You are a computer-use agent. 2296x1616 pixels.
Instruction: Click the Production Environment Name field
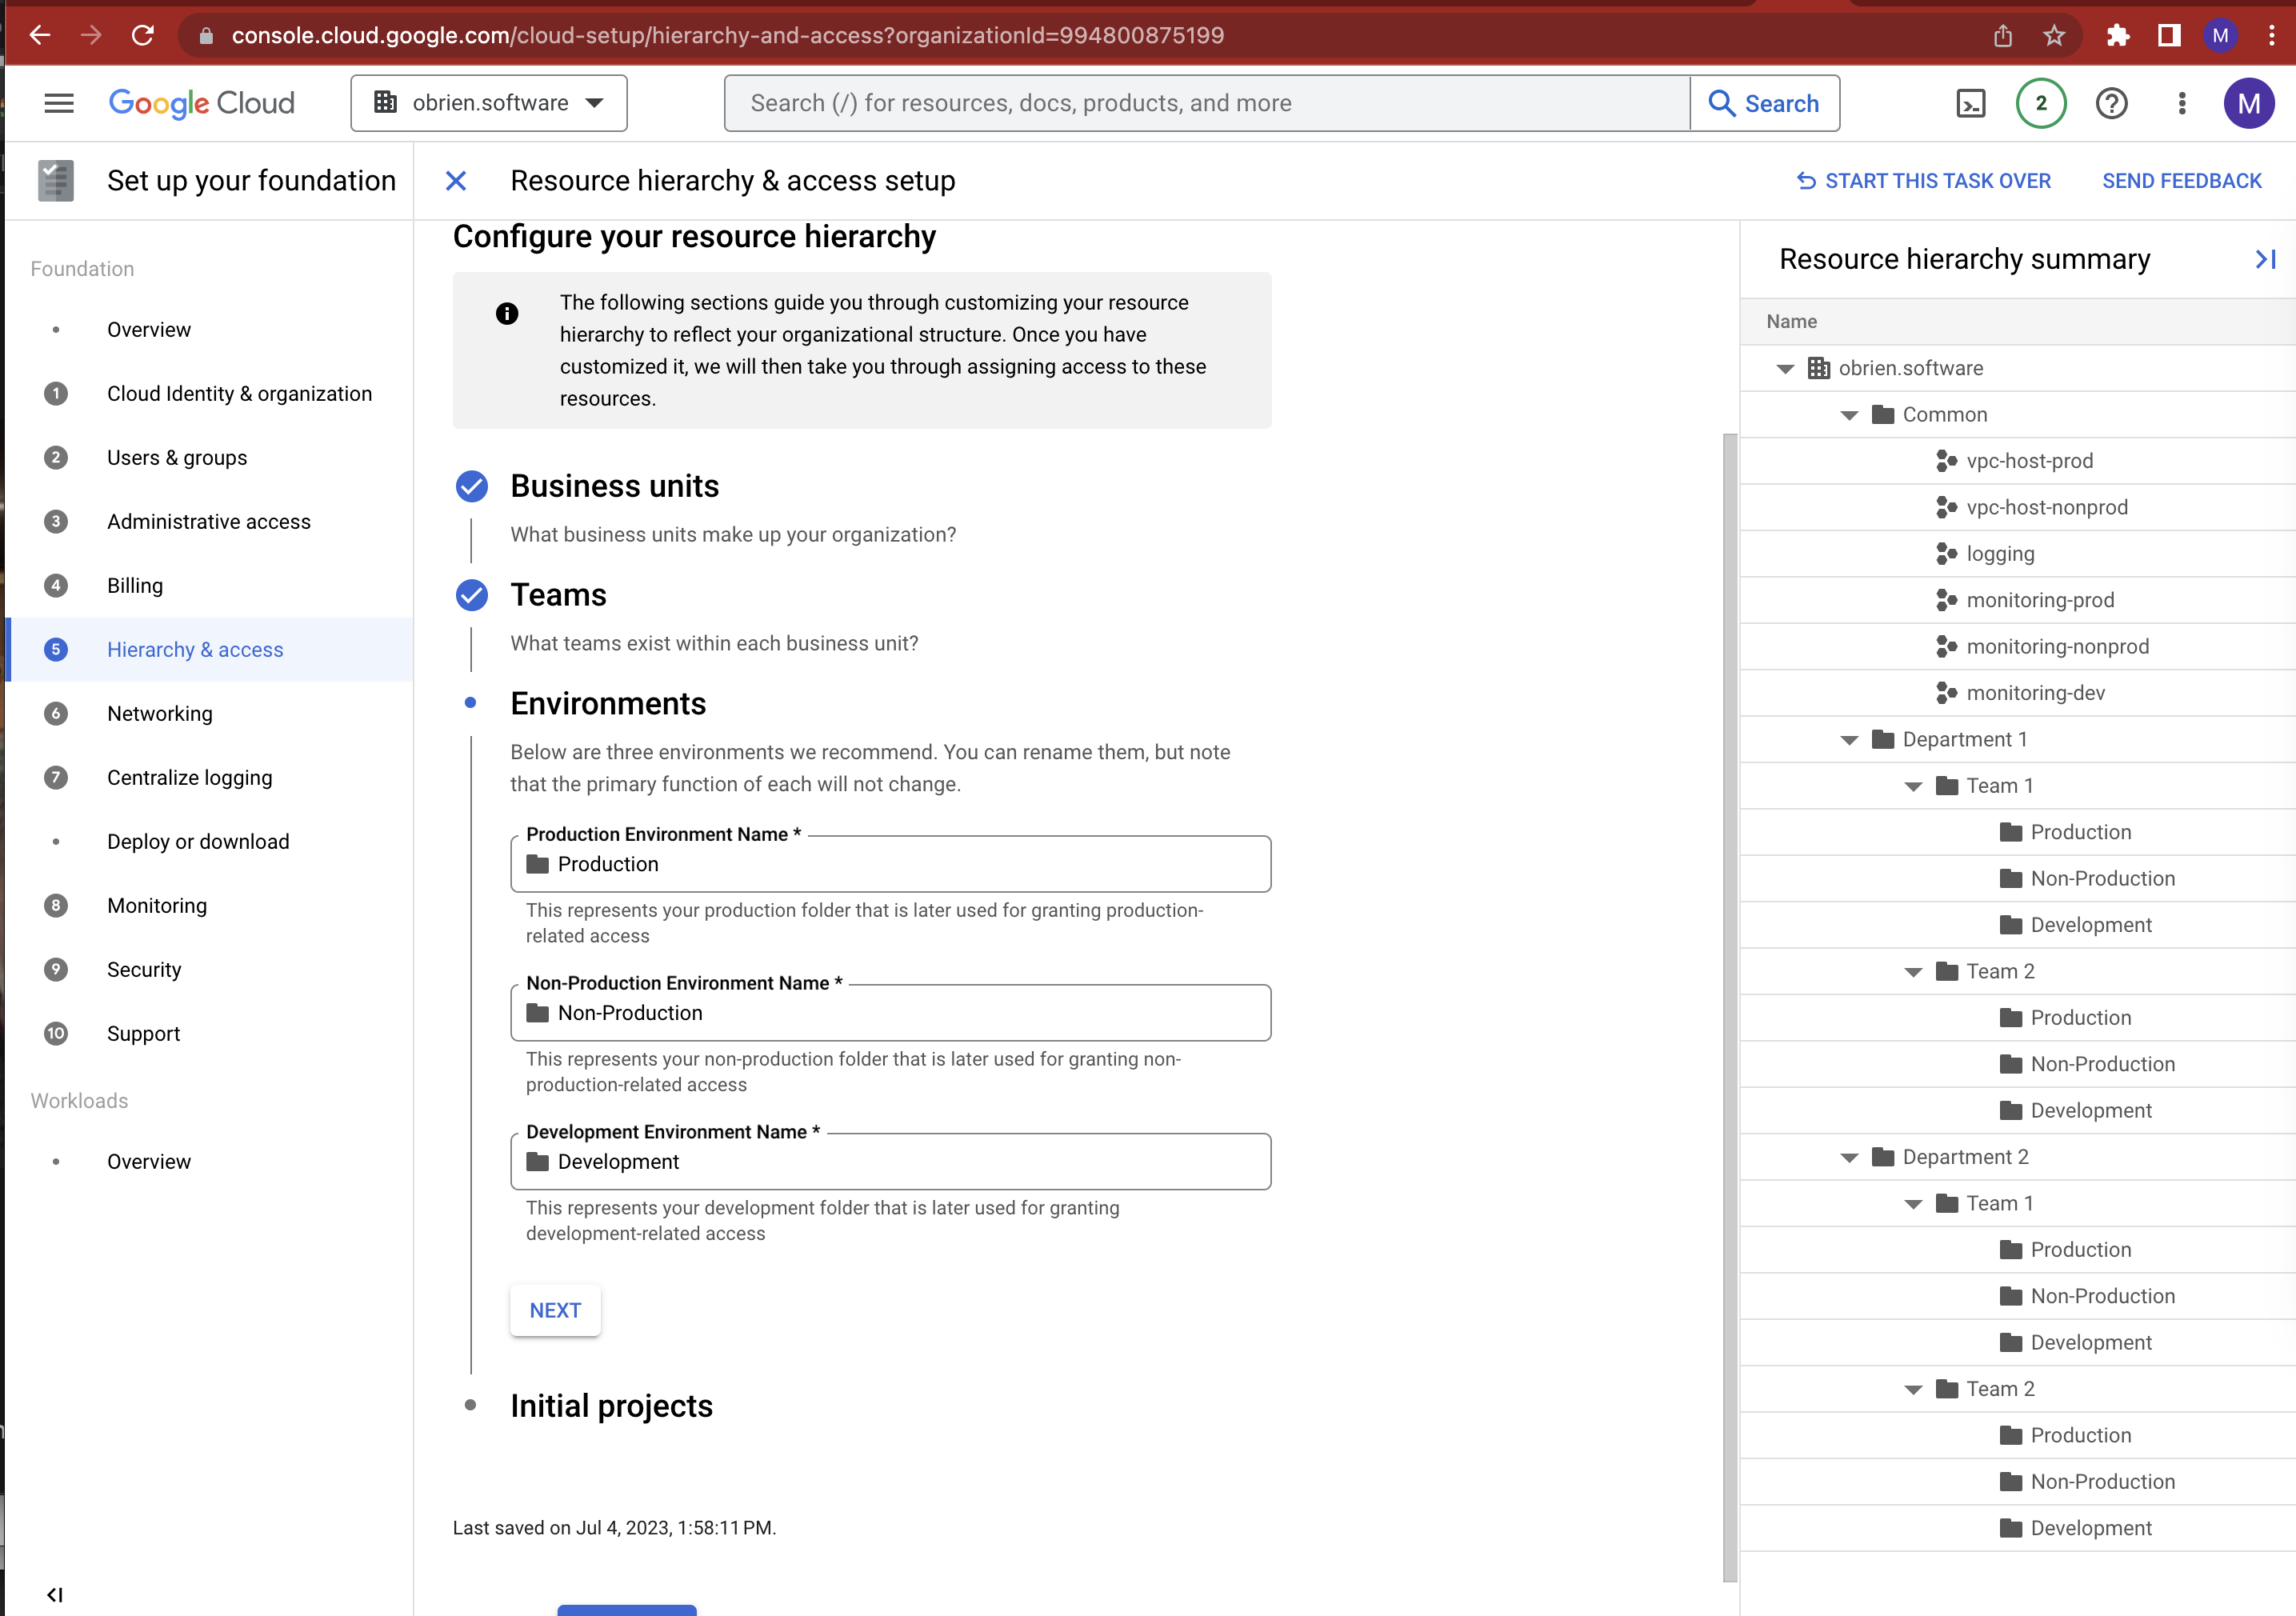(x=890, y=864)
